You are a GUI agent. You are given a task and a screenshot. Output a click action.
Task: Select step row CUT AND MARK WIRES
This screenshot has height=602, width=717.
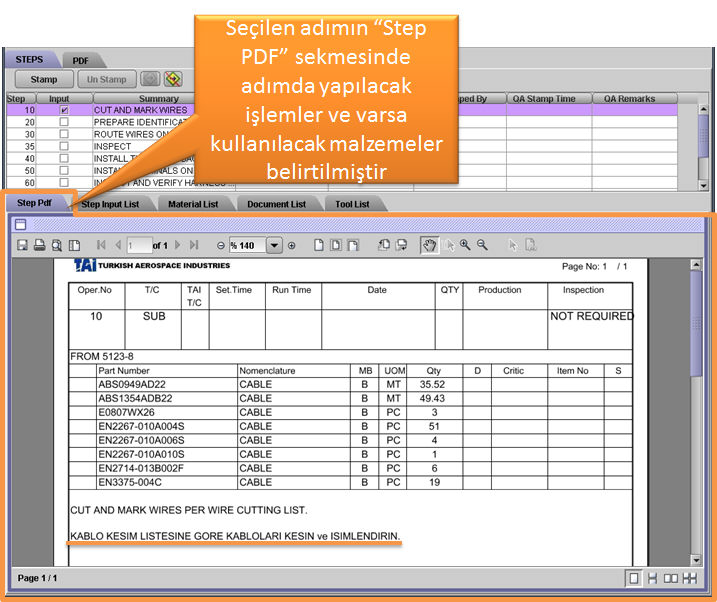(342, 110)
